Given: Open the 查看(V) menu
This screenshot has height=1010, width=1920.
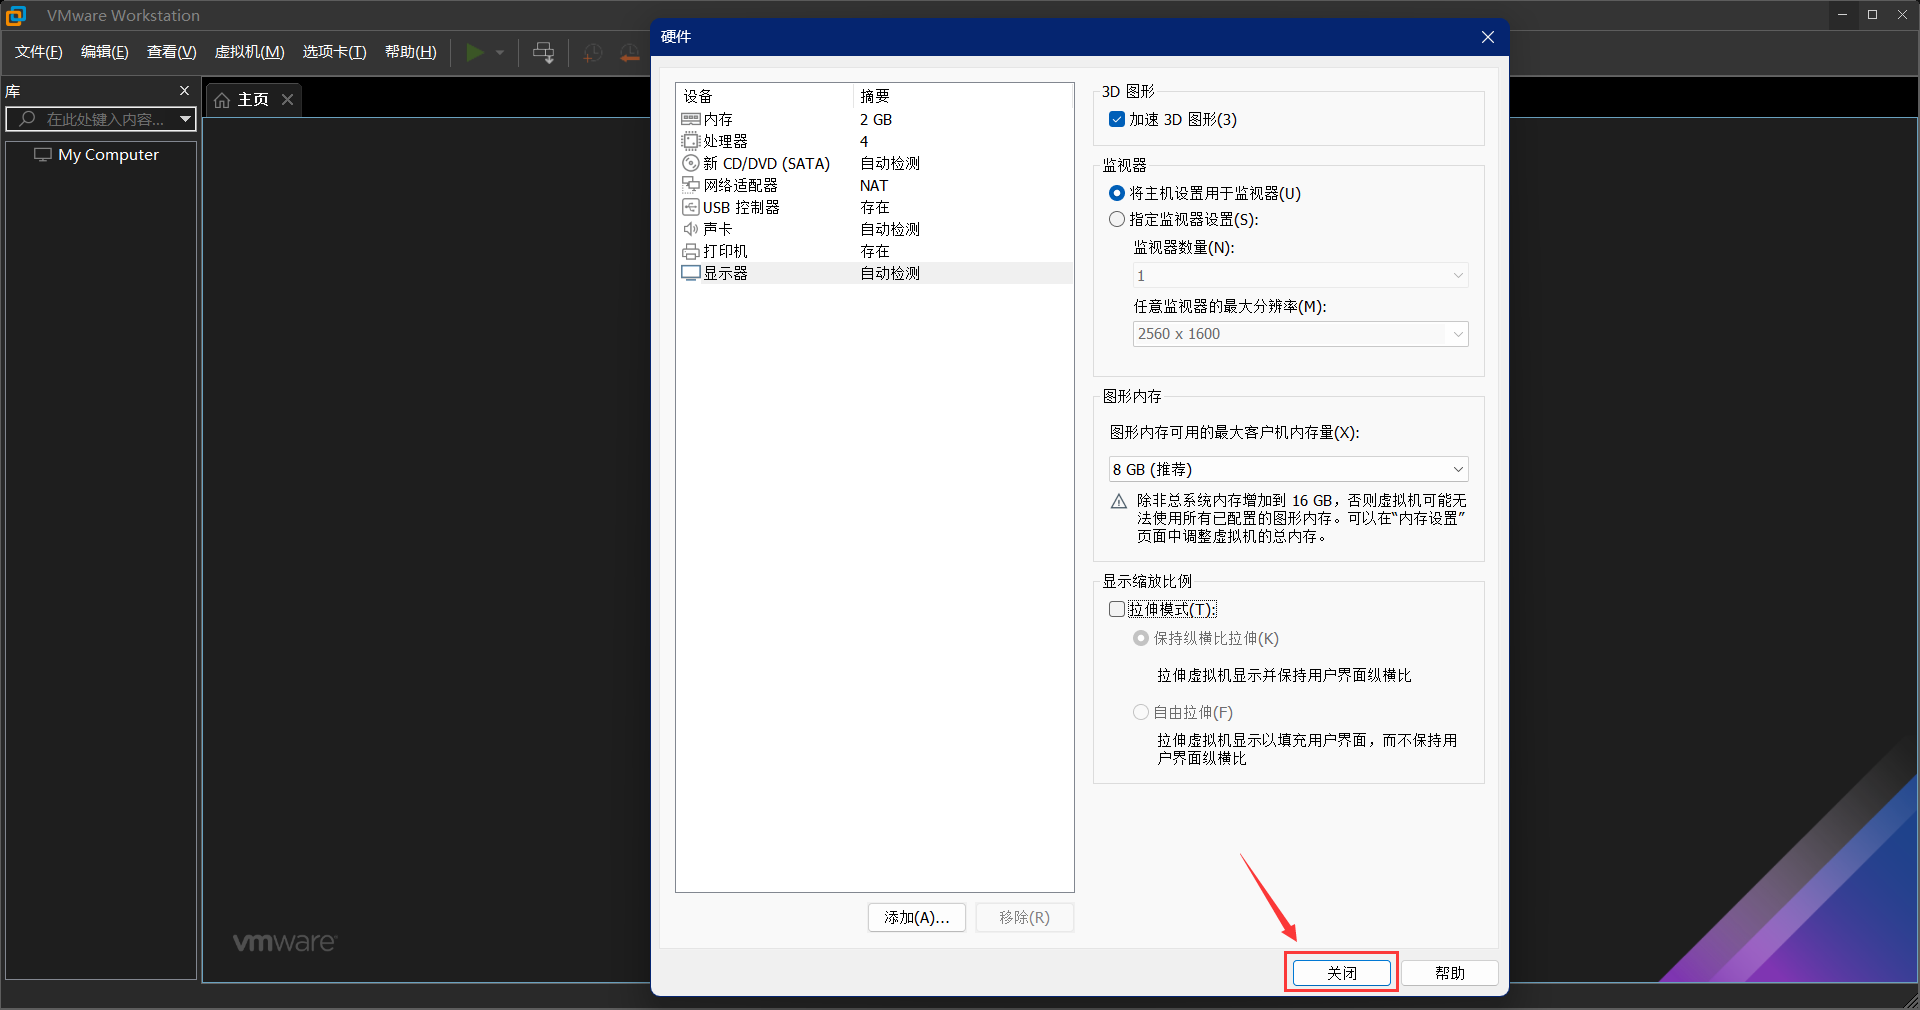Looking at the screenshot, I should (x=172, y=52).
